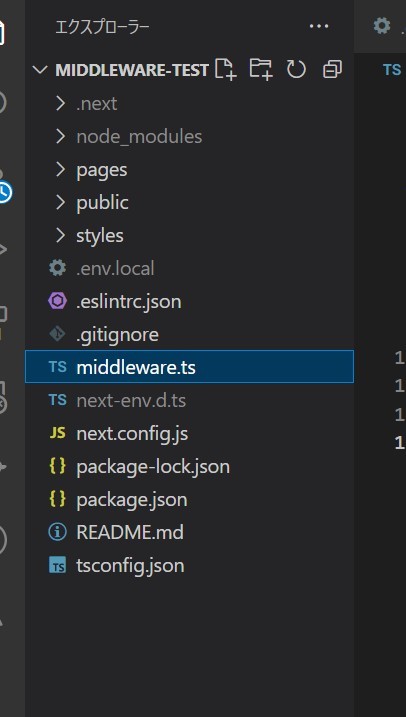Viewport: 406px width, 717px height.
Task: Collapse all folders in Explorer
Action: click(x=332, y=70)
